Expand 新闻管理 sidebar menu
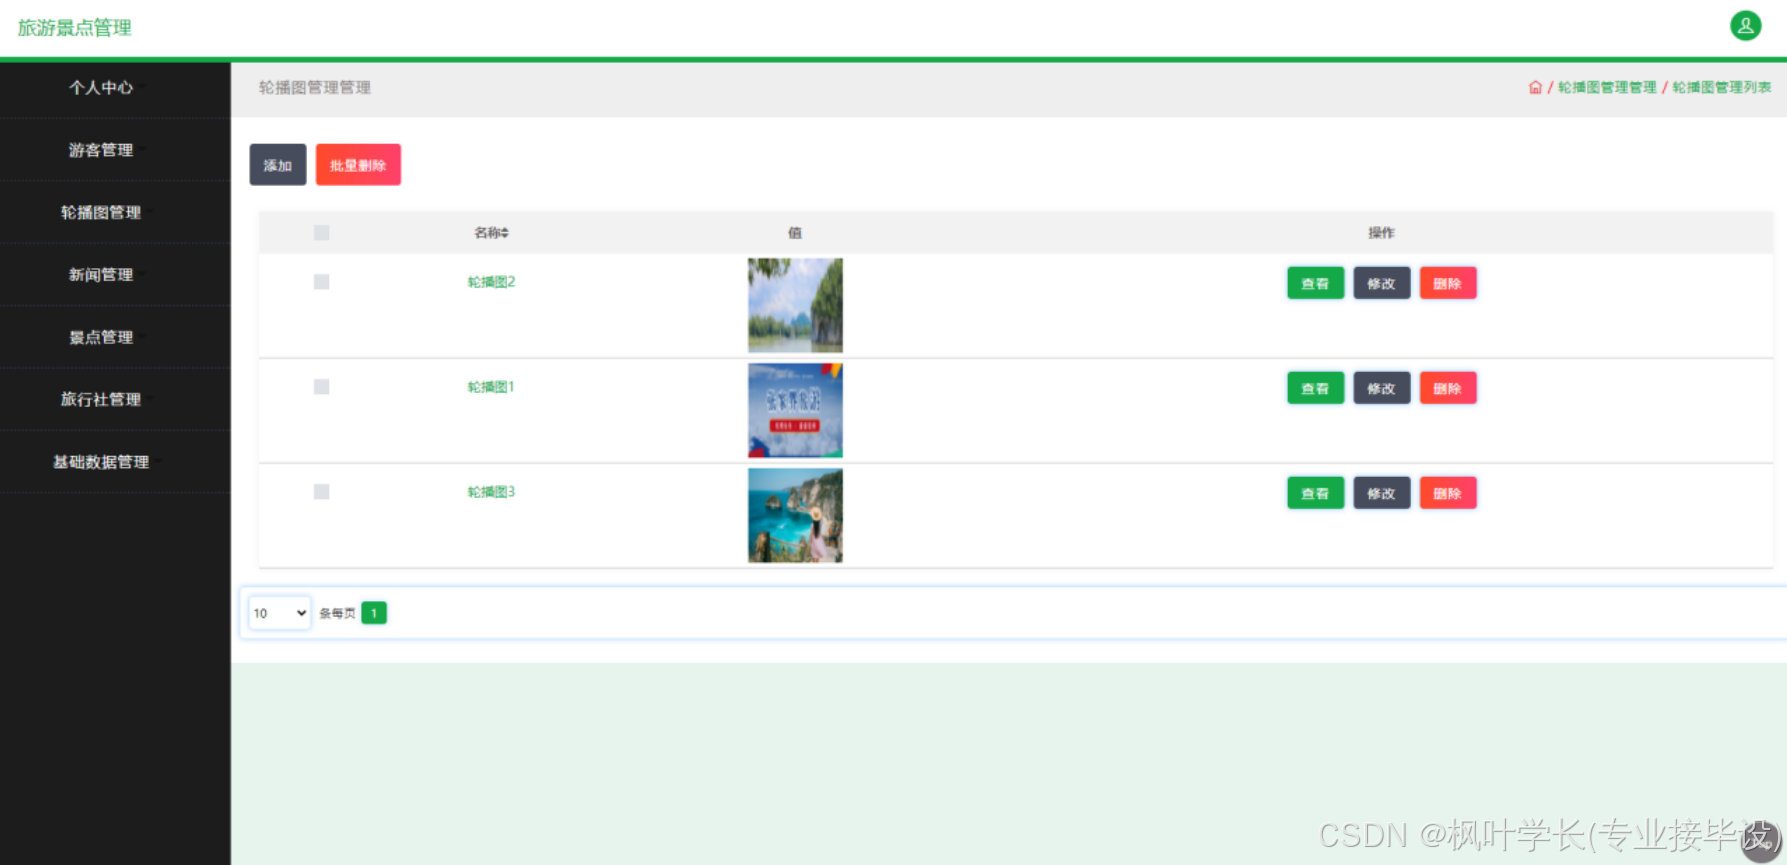This screenshot has height=865, width=1787. pyautogui.click(x=101, y=275)
